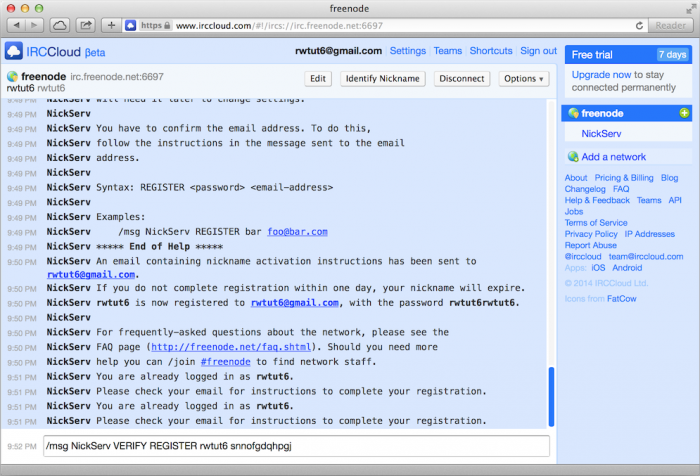700x476 pixels.
Task: Go back with the Safari back arrow
Action: point(17,25)
